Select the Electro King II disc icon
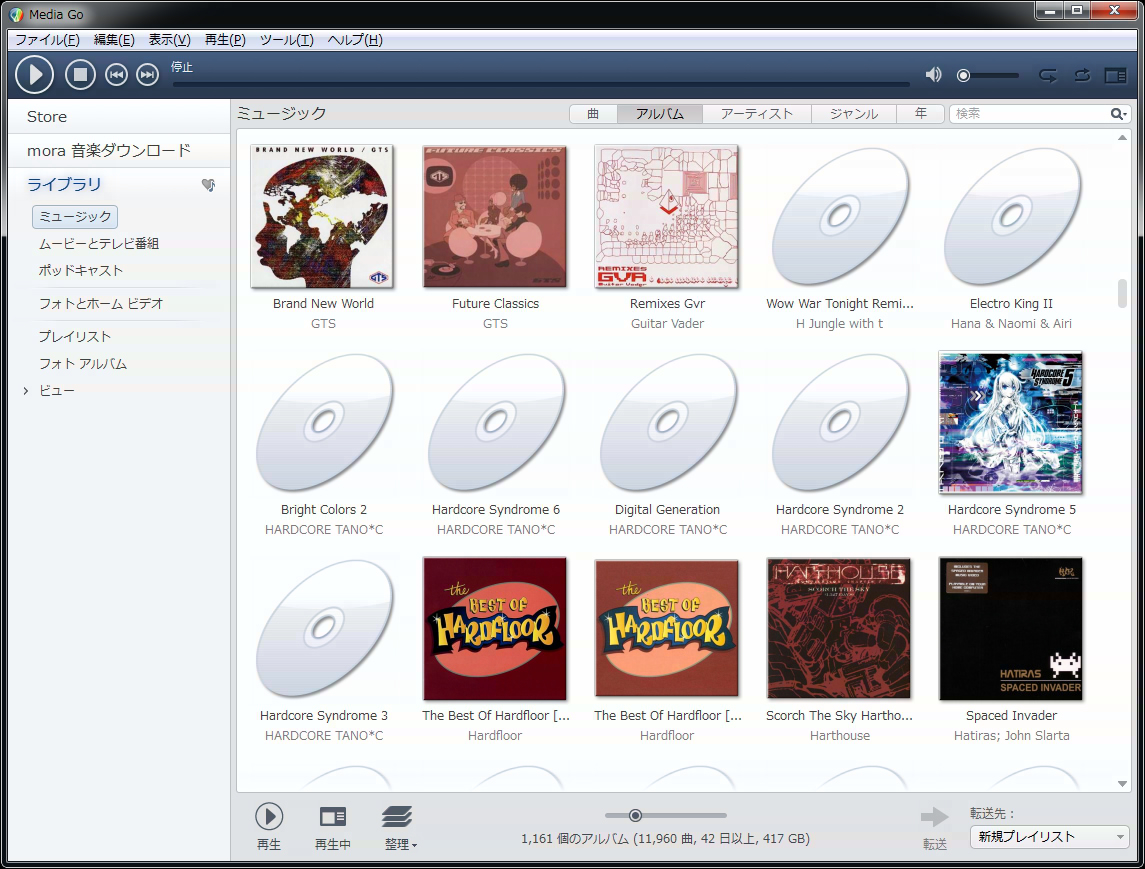The width and height of the screenshot is (1145, 869). (x=1011, y=216)
